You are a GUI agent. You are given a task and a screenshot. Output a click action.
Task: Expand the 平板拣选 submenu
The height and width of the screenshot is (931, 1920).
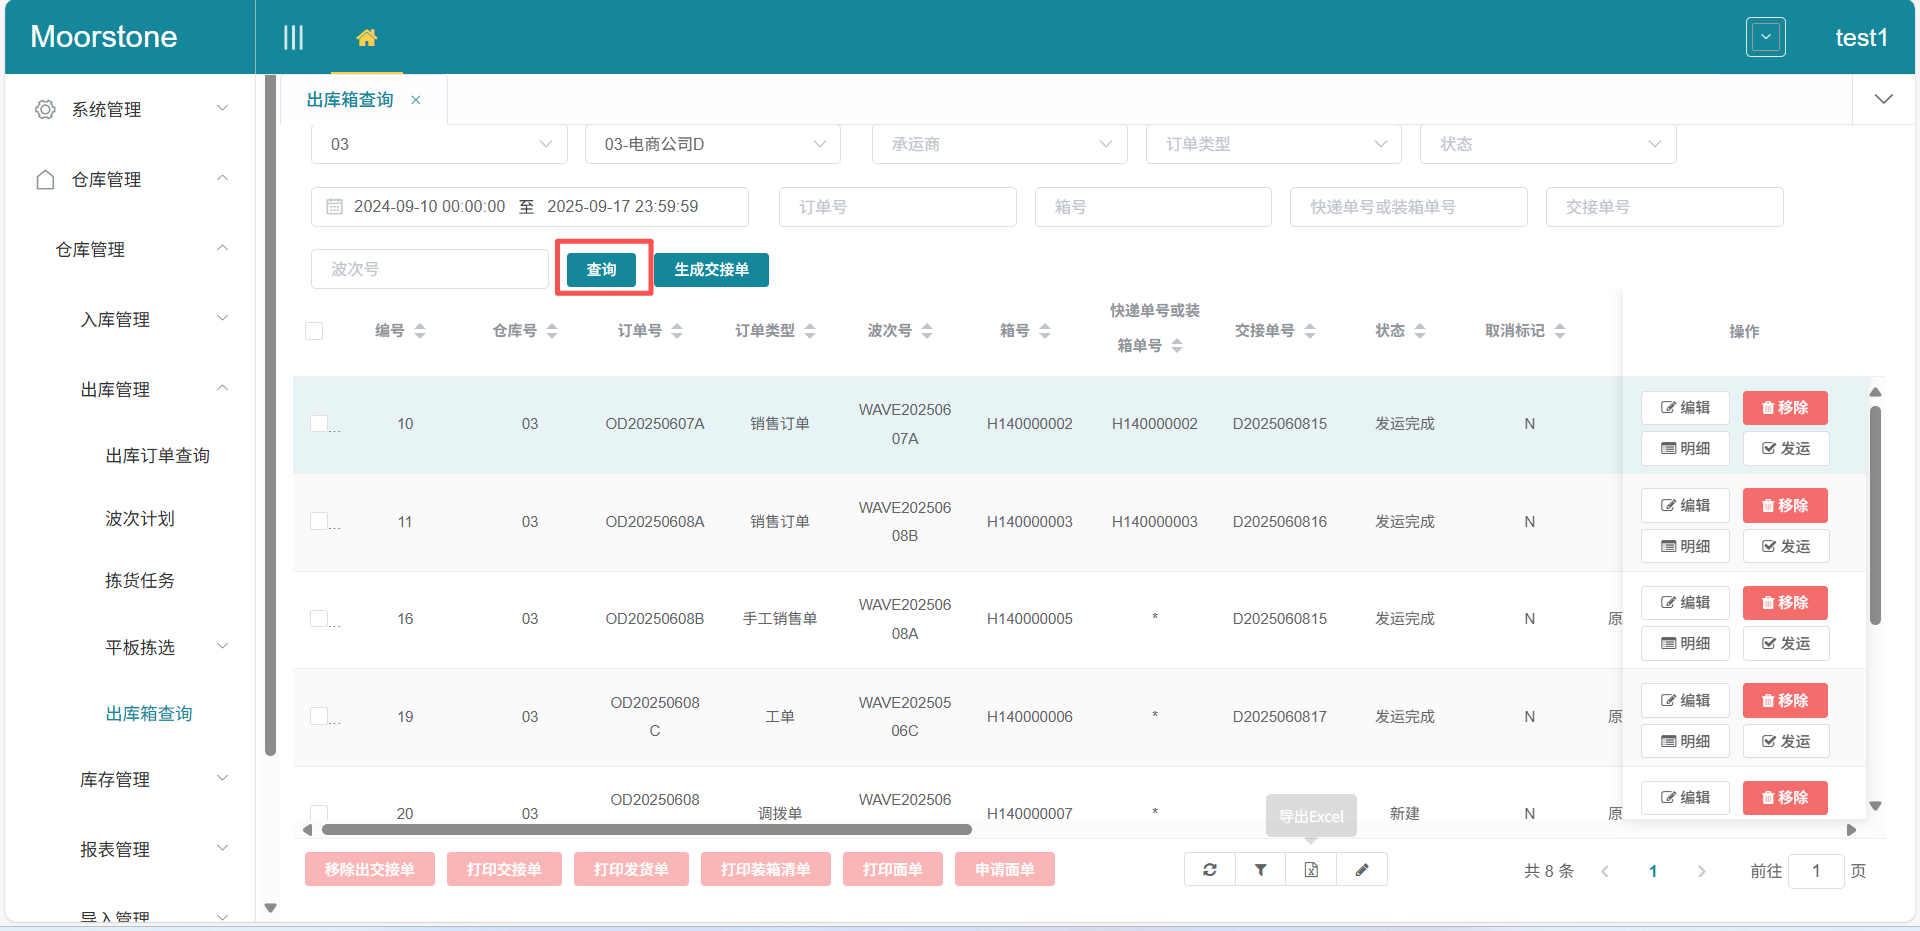tap(140, 647)
